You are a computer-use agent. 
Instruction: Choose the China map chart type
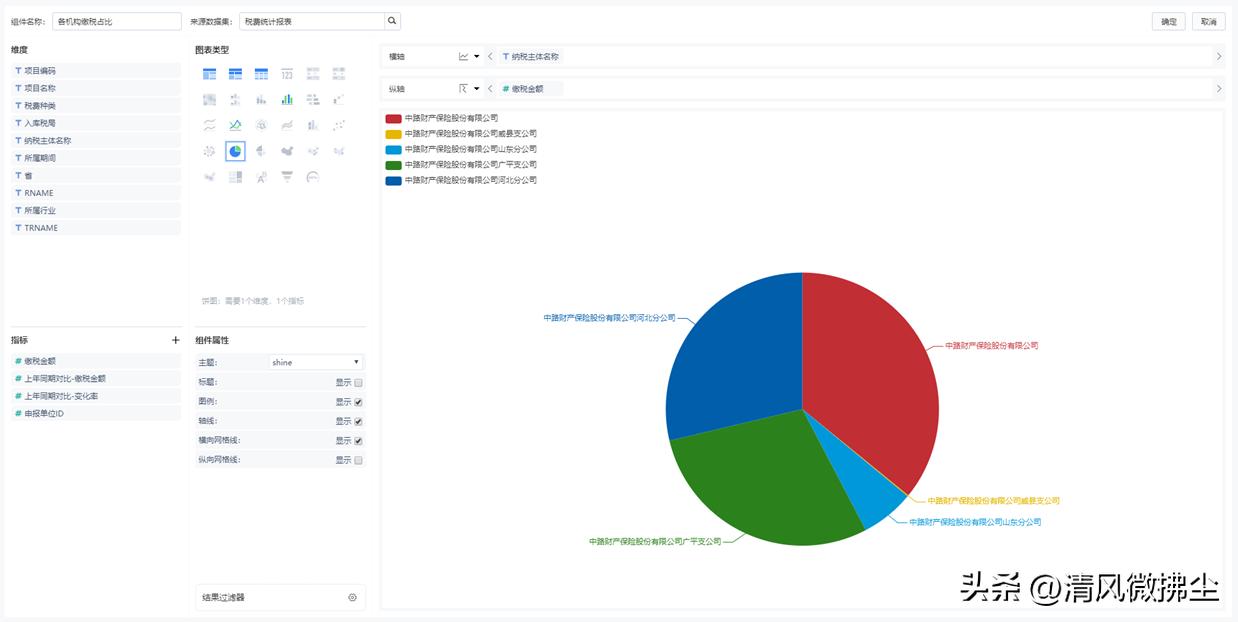(x=287, y=151)
